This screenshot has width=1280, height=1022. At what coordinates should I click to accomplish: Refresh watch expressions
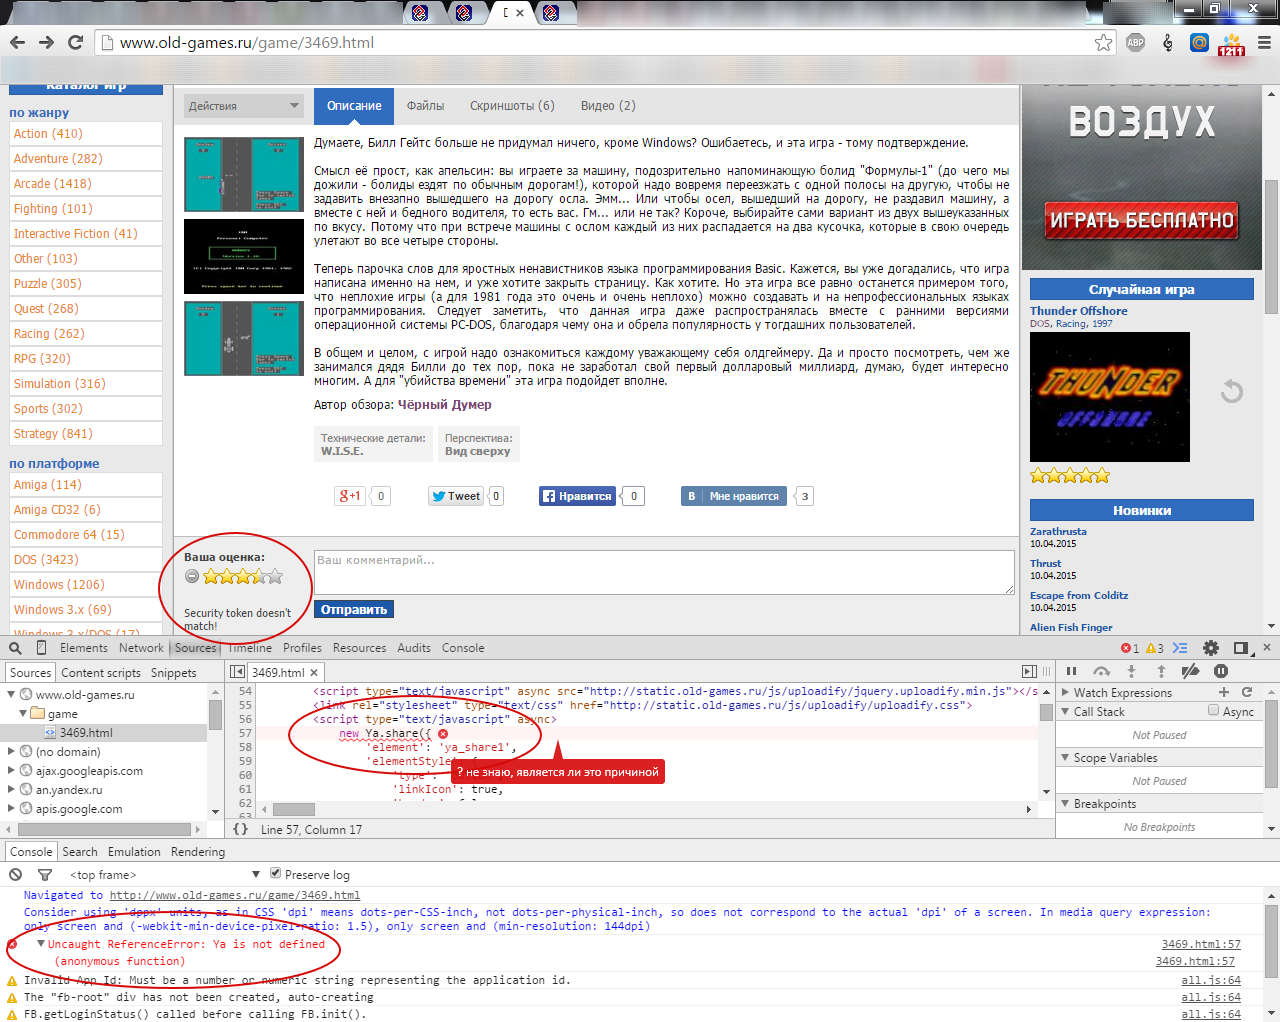[x=1247, y=692]
